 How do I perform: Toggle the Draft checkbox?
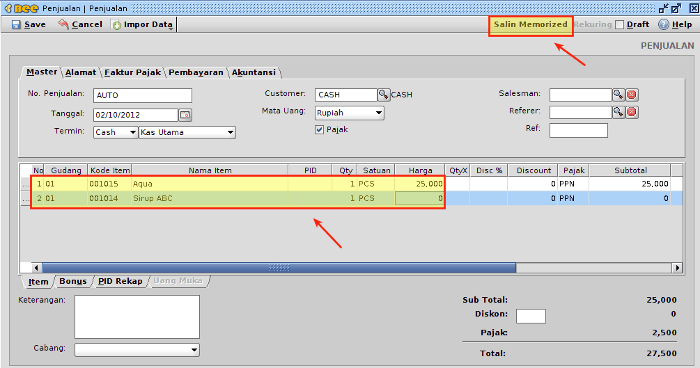click(x=619, y=25)
